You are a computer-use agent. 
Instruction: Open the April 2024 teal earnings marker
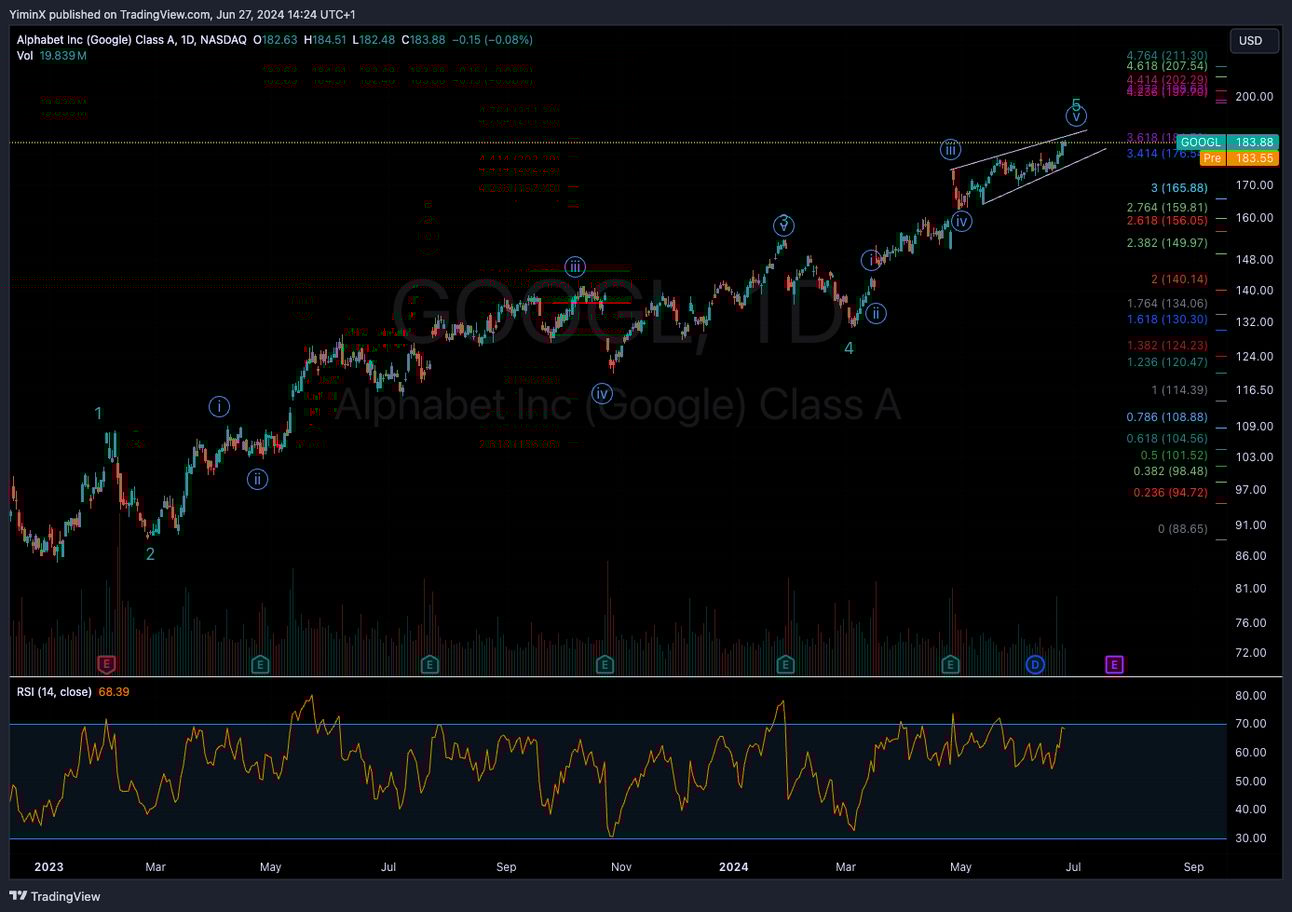(x=950, y=664)
